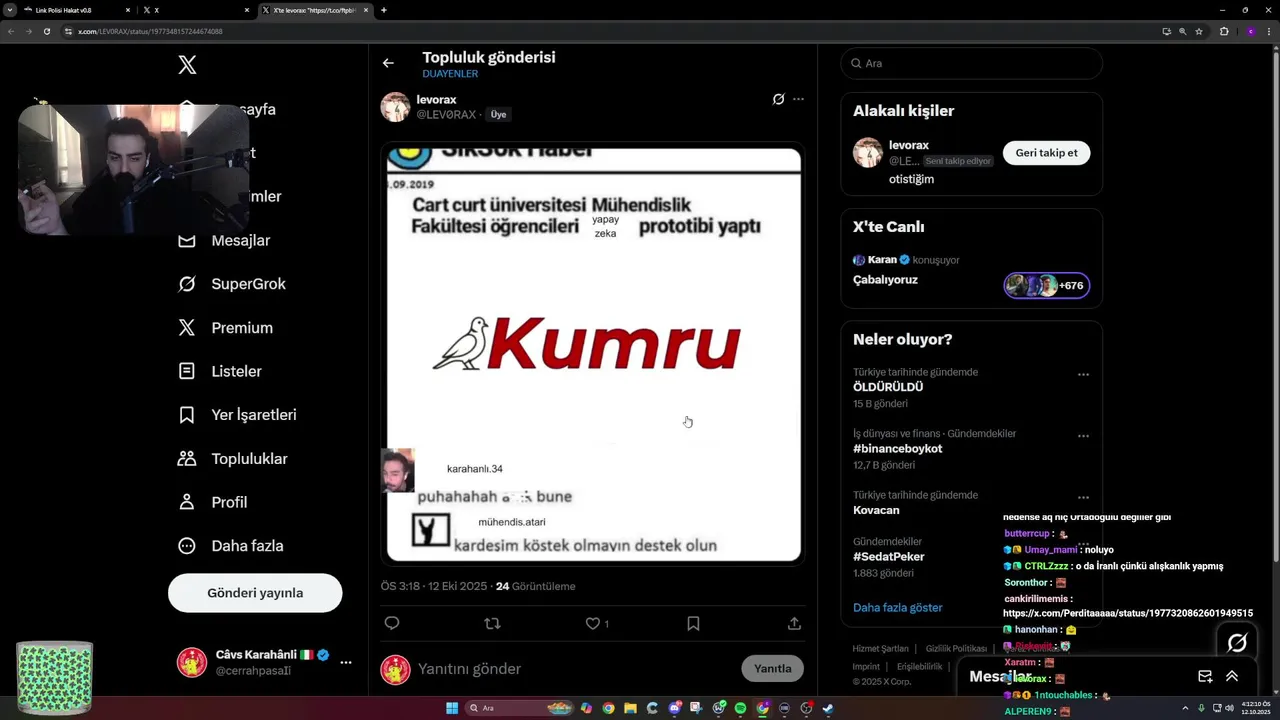Viewport: 1280px width, 720px height.
Task: Show hidden system tray icons chevron
Action: coord(1187,708)
